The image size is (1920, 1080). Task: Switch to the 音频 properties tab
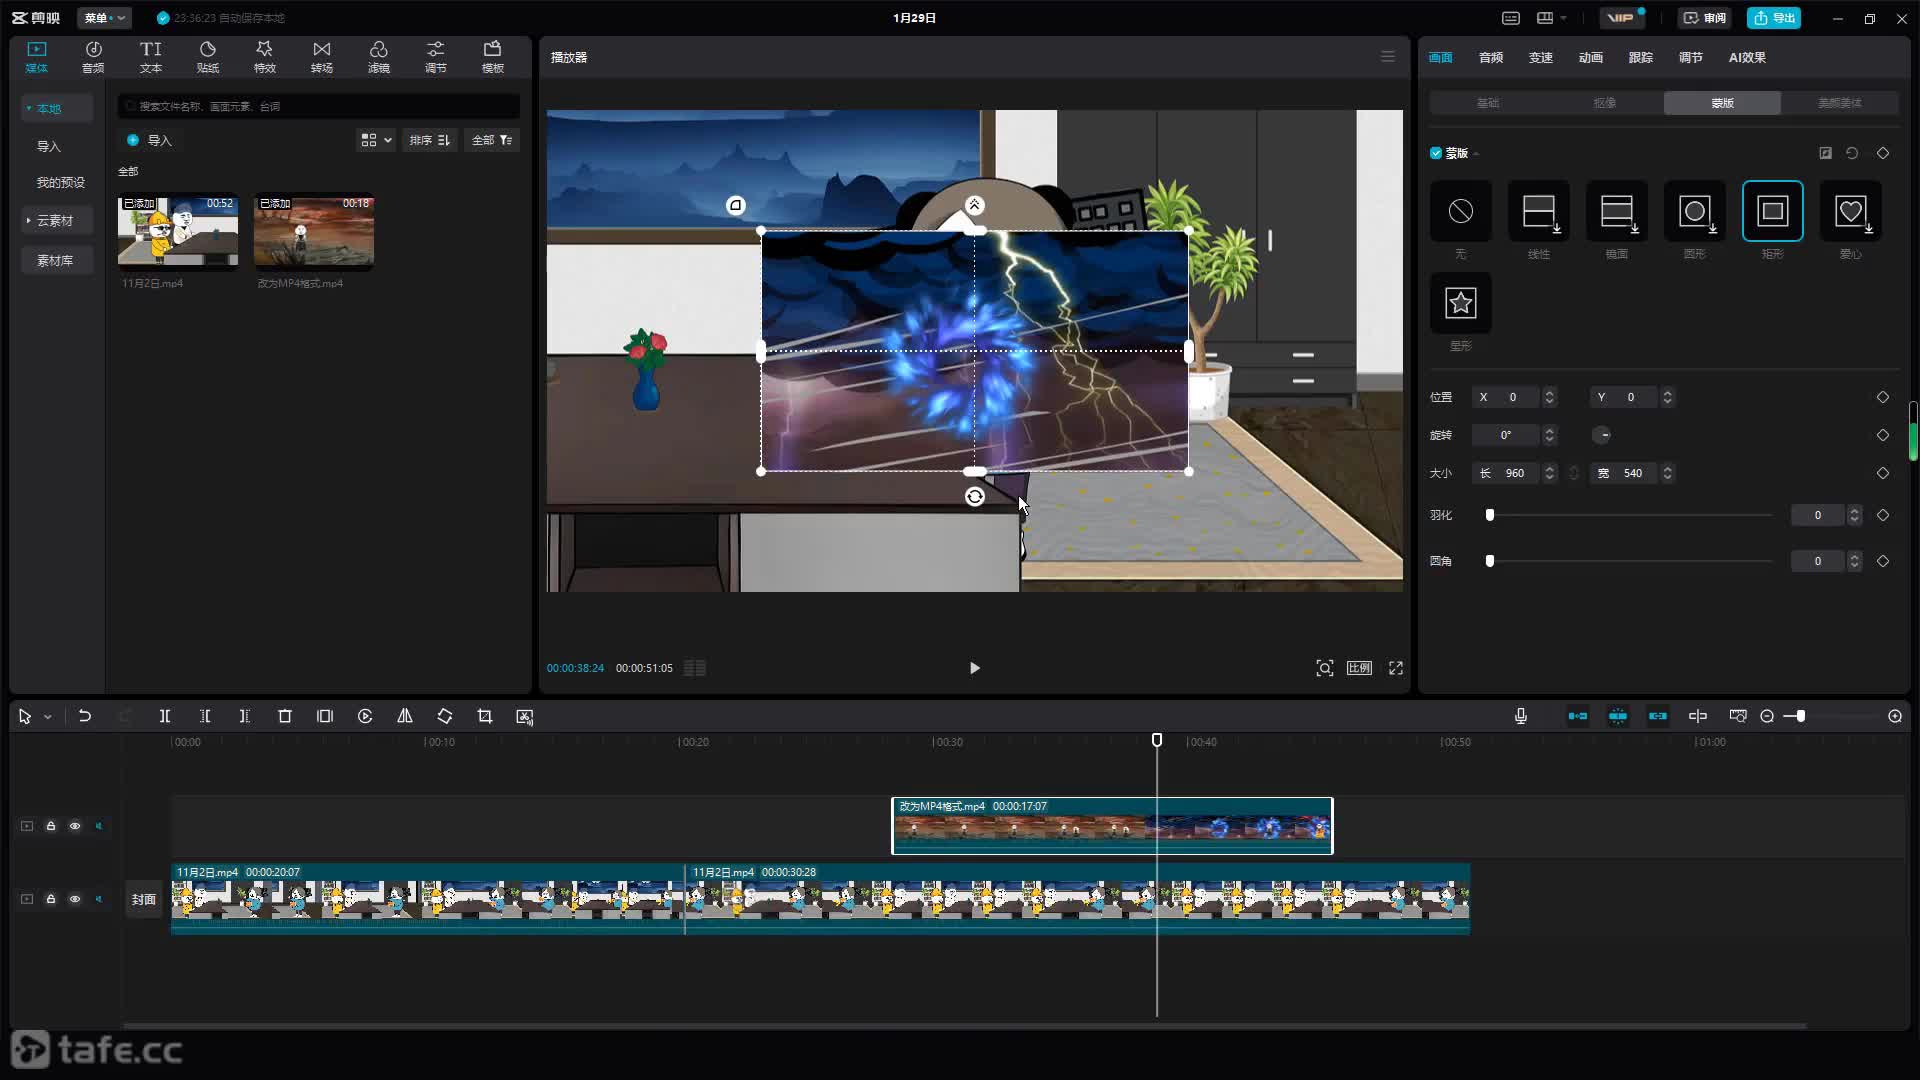(x=1490, y=58)
